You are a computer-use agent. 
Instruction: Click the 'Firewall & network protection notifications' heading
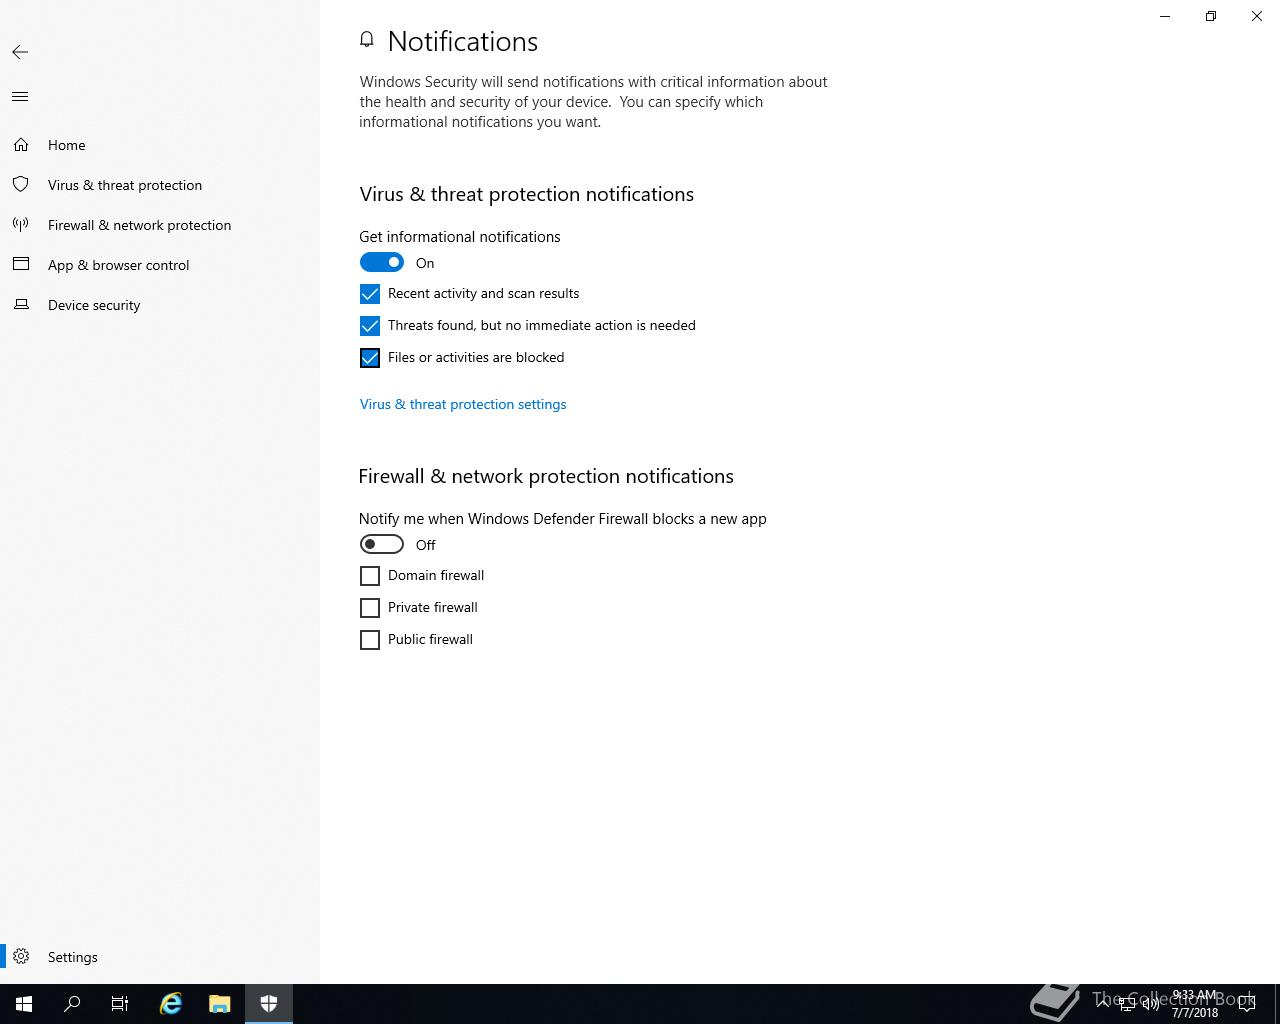546,476
